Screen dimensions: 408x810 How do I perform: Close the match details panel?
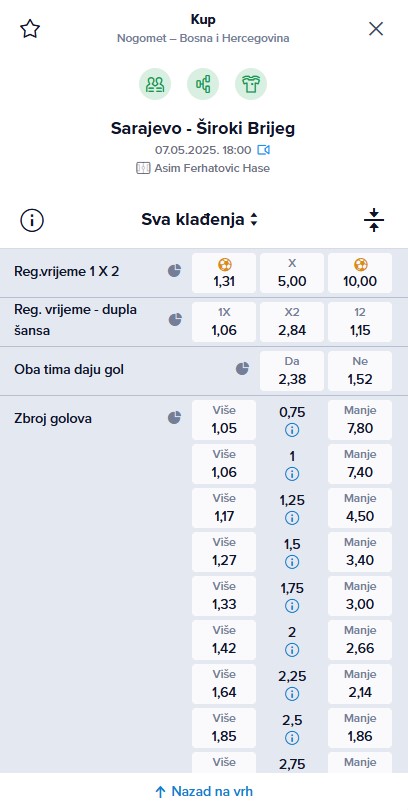(x=376, y=29)
